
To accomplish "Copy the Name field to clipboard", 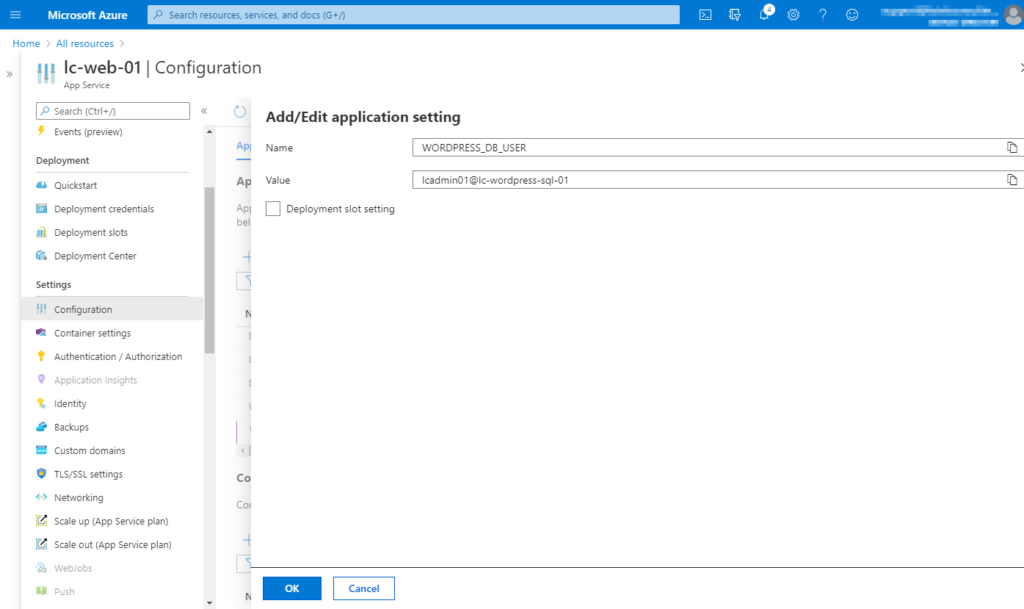I will click(x=1012, y=148).
